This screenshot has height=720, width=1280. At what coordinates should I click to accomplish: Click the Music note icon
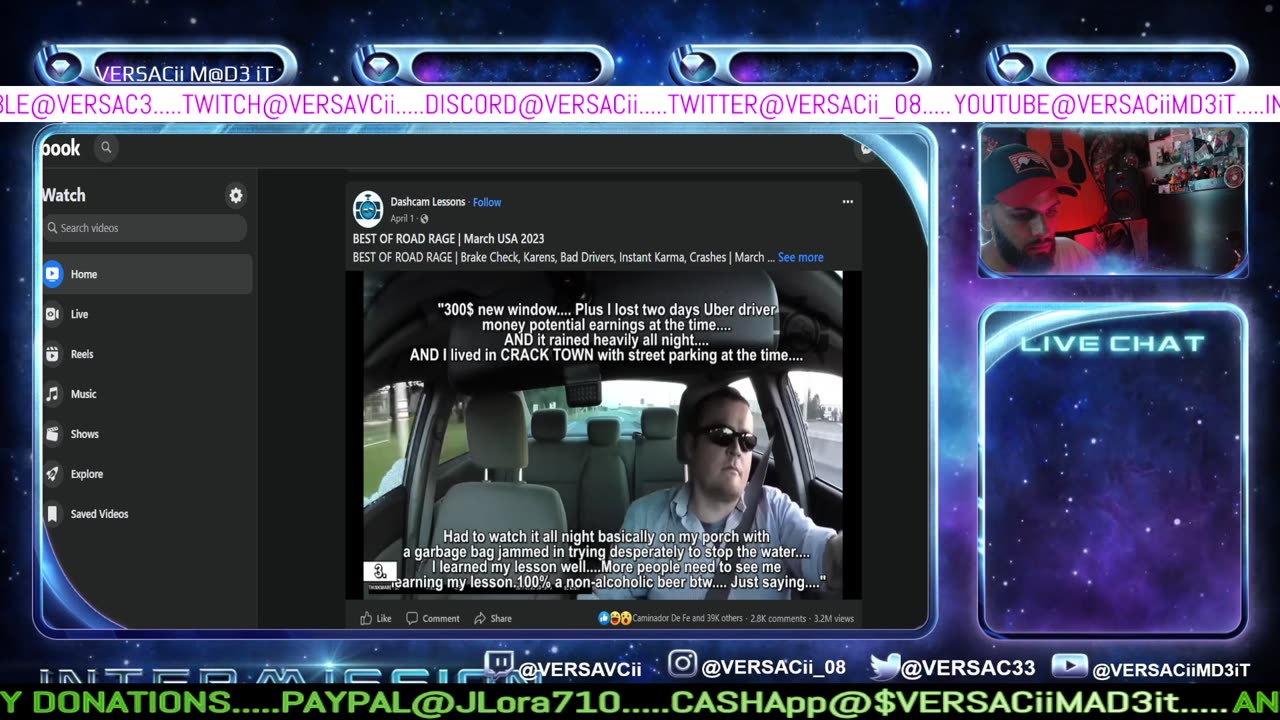click(x=52, y=394)
